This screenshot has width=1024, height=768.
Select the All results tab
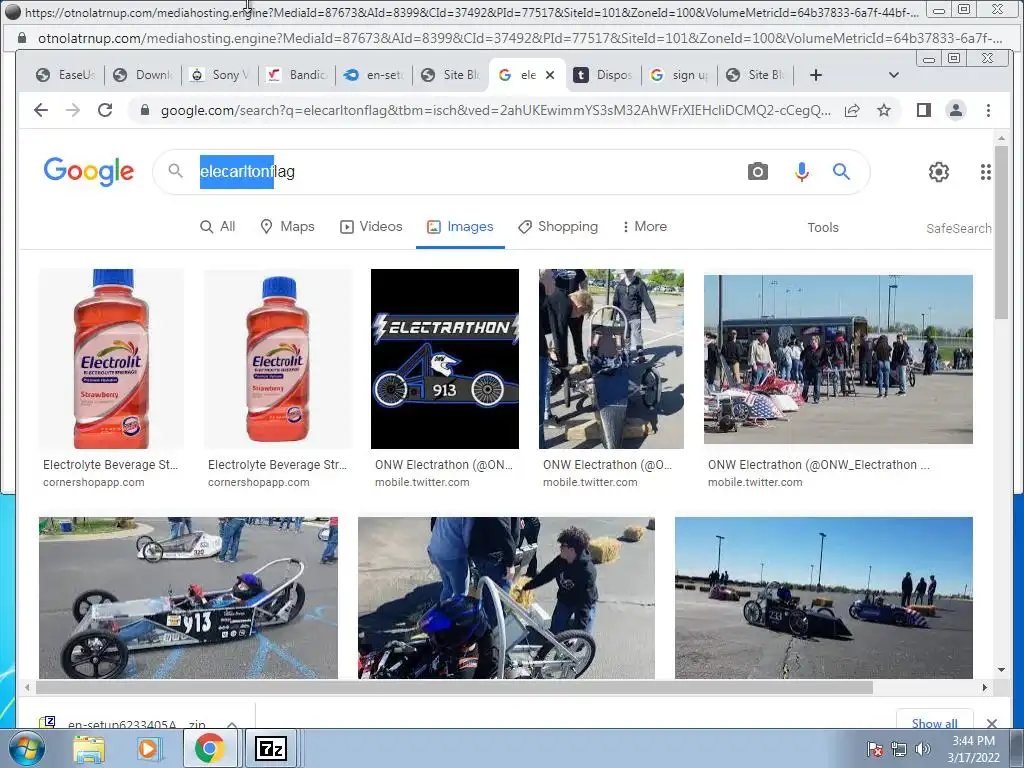tap(217, 227)
